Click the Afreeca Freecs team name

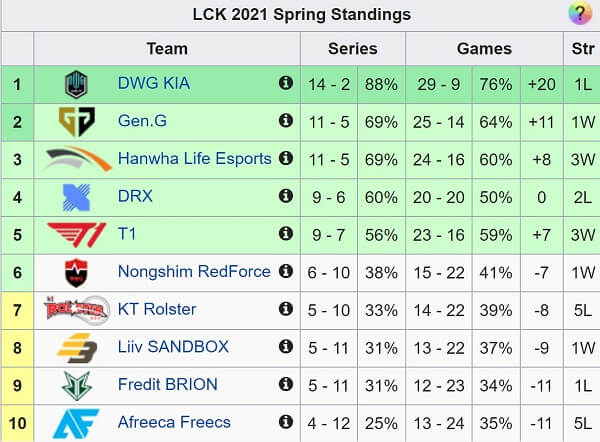click(174, 422)
